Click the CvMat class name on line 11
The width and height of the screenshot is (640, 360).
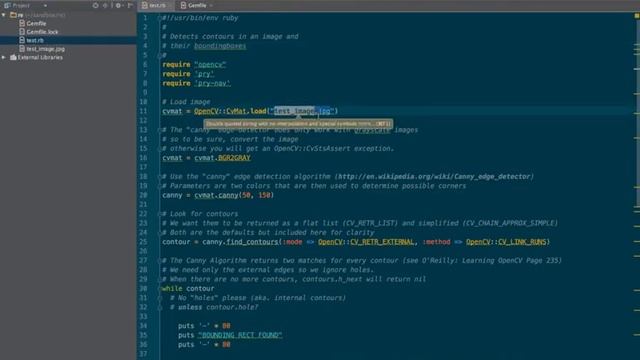(236, 111)
